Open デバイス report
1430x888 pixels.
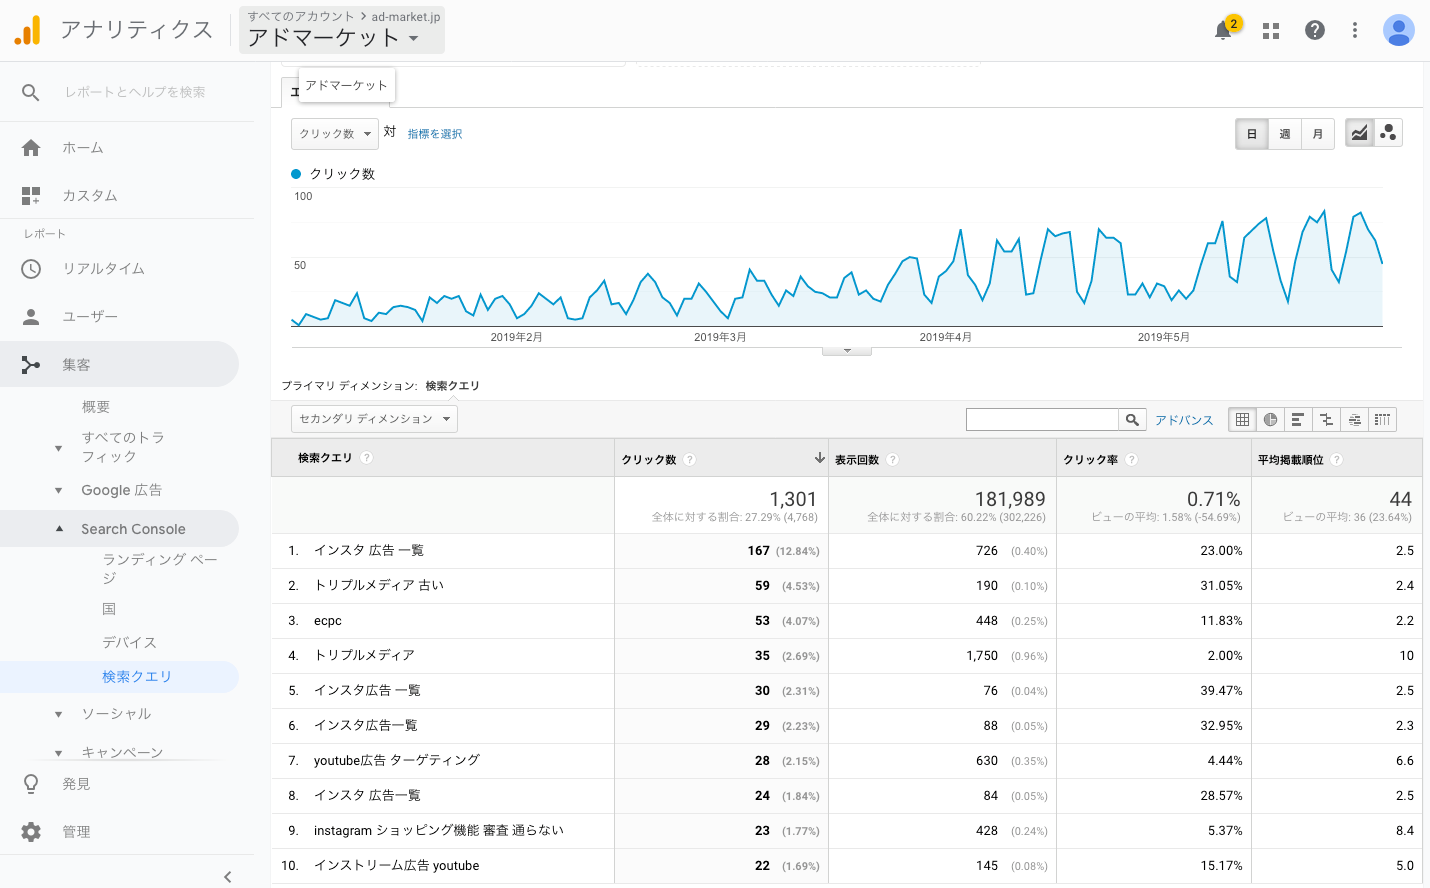click(x=129, y=643)
